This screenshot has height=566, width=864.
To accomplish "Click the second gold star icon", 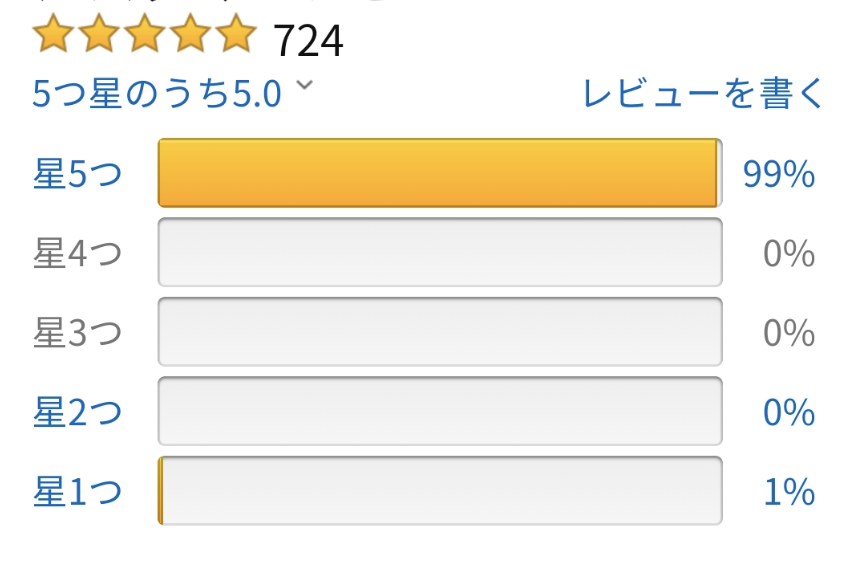I will pyautogui.click(x=99, y=34).
